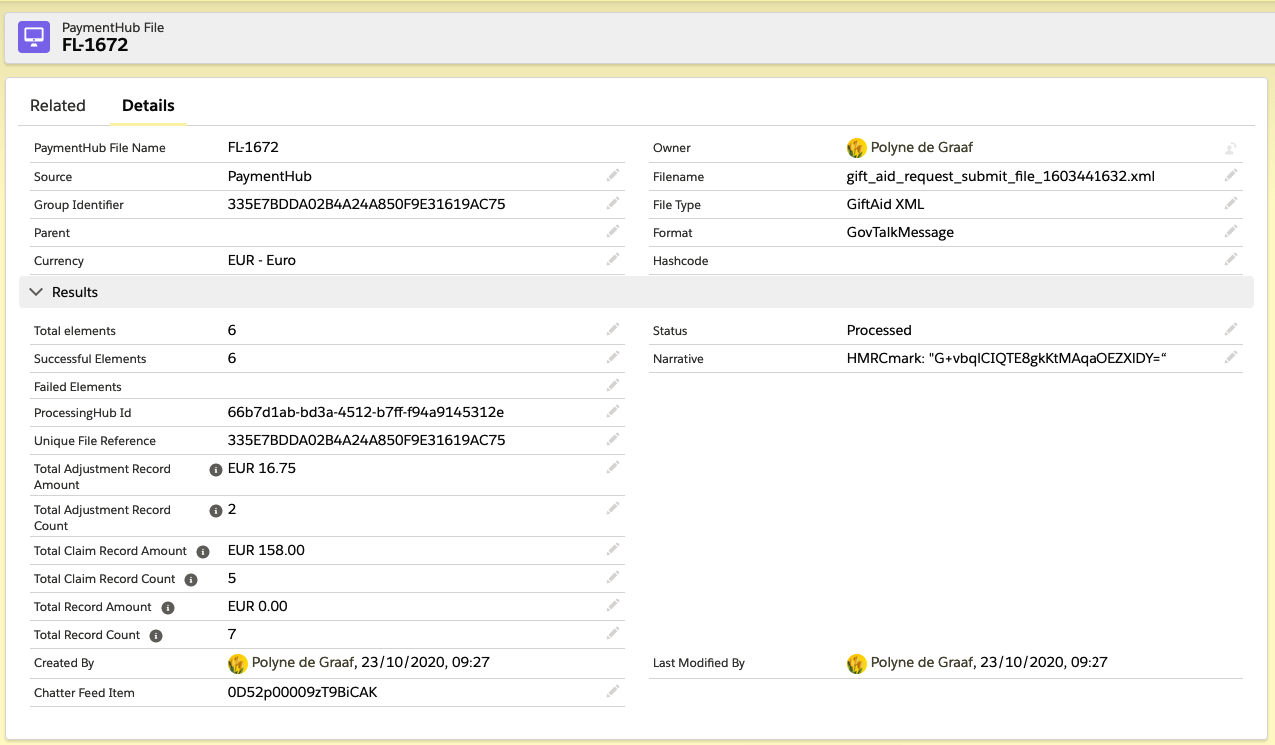Edit the Currency field pencil icon

pos(613,259)
